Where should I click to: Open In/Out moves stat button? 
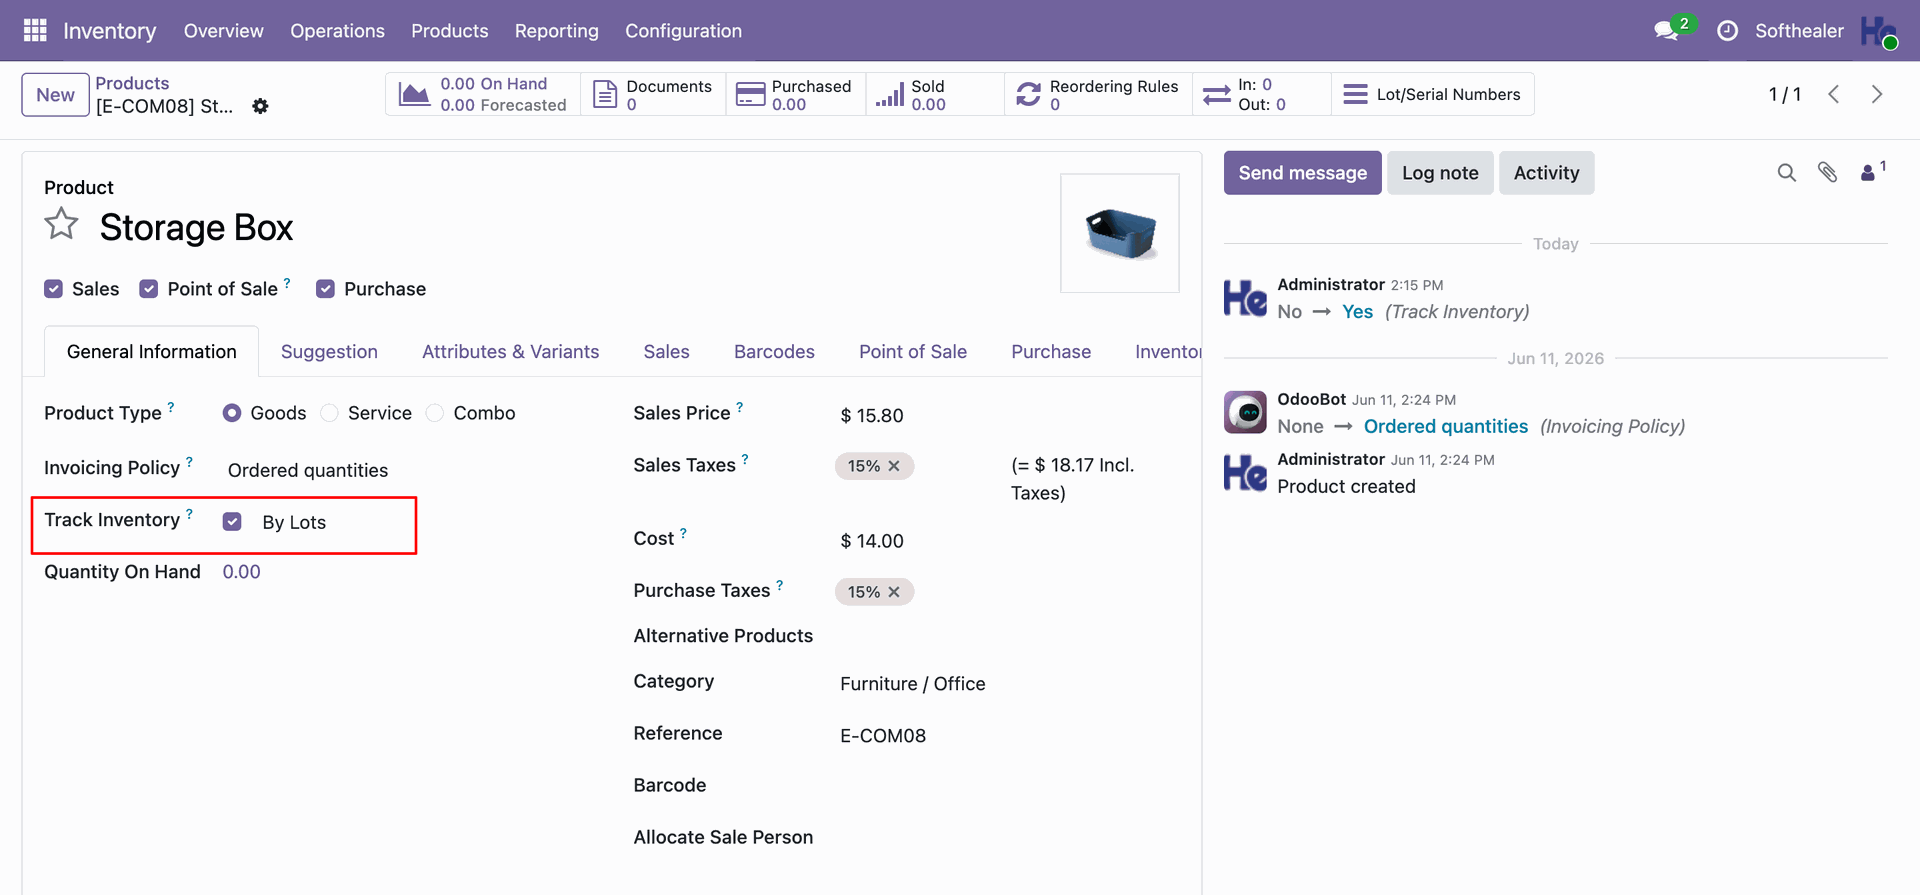(1261, 94)
